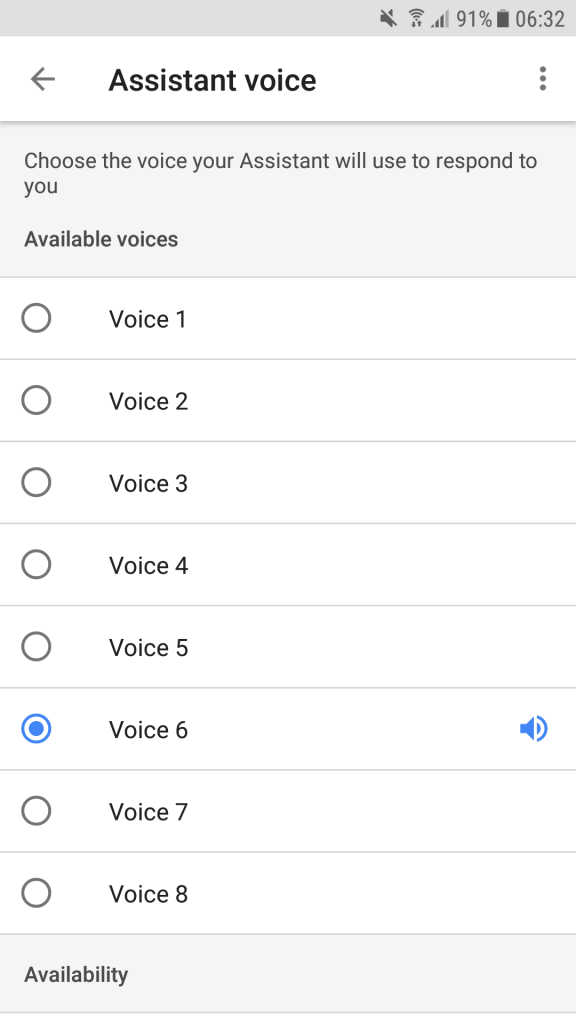Tap the battery icon in status bar
Viewport: 576px width, 1024px height.
click(x=502, y=18)
